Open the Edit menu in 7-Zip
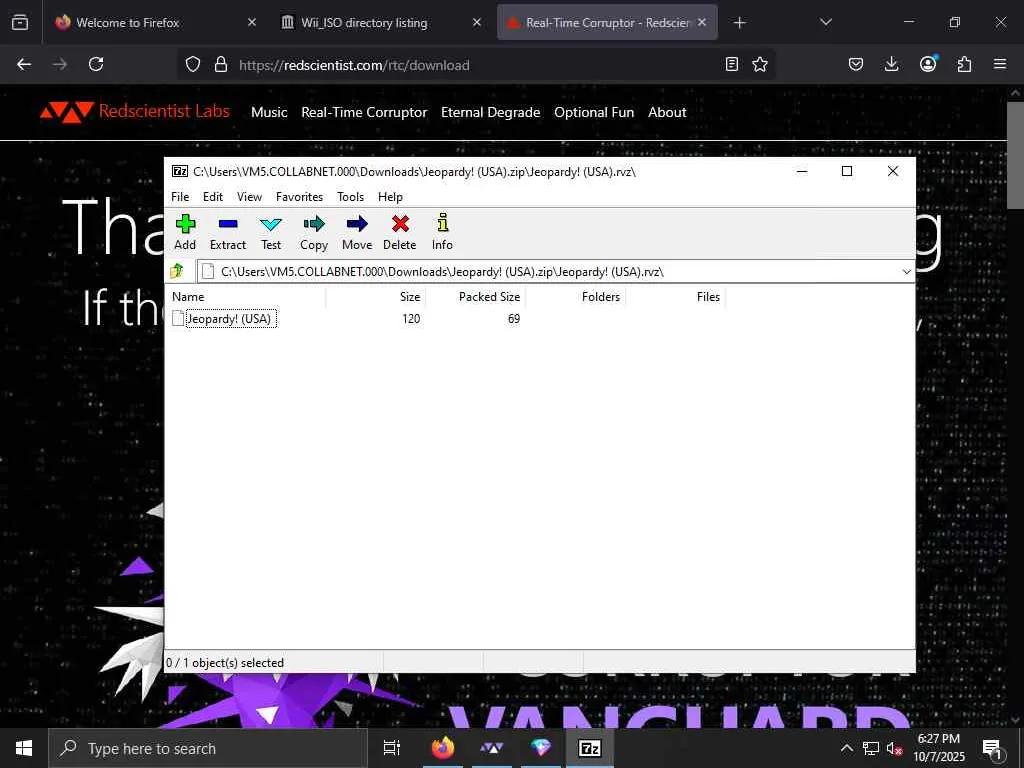Viewport: 1024px width, 768px height. [213, 197]
